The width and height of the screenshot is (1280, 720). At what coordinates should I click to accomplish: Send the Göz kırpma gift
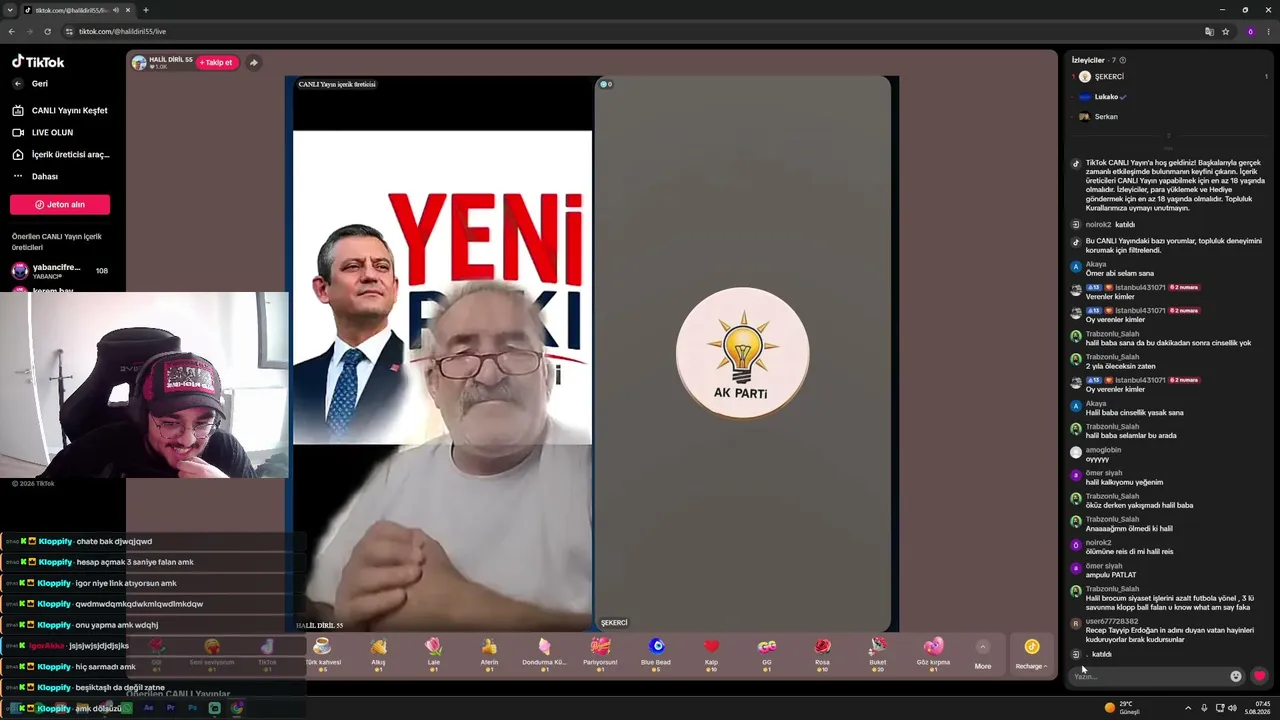tap(933, 652)
